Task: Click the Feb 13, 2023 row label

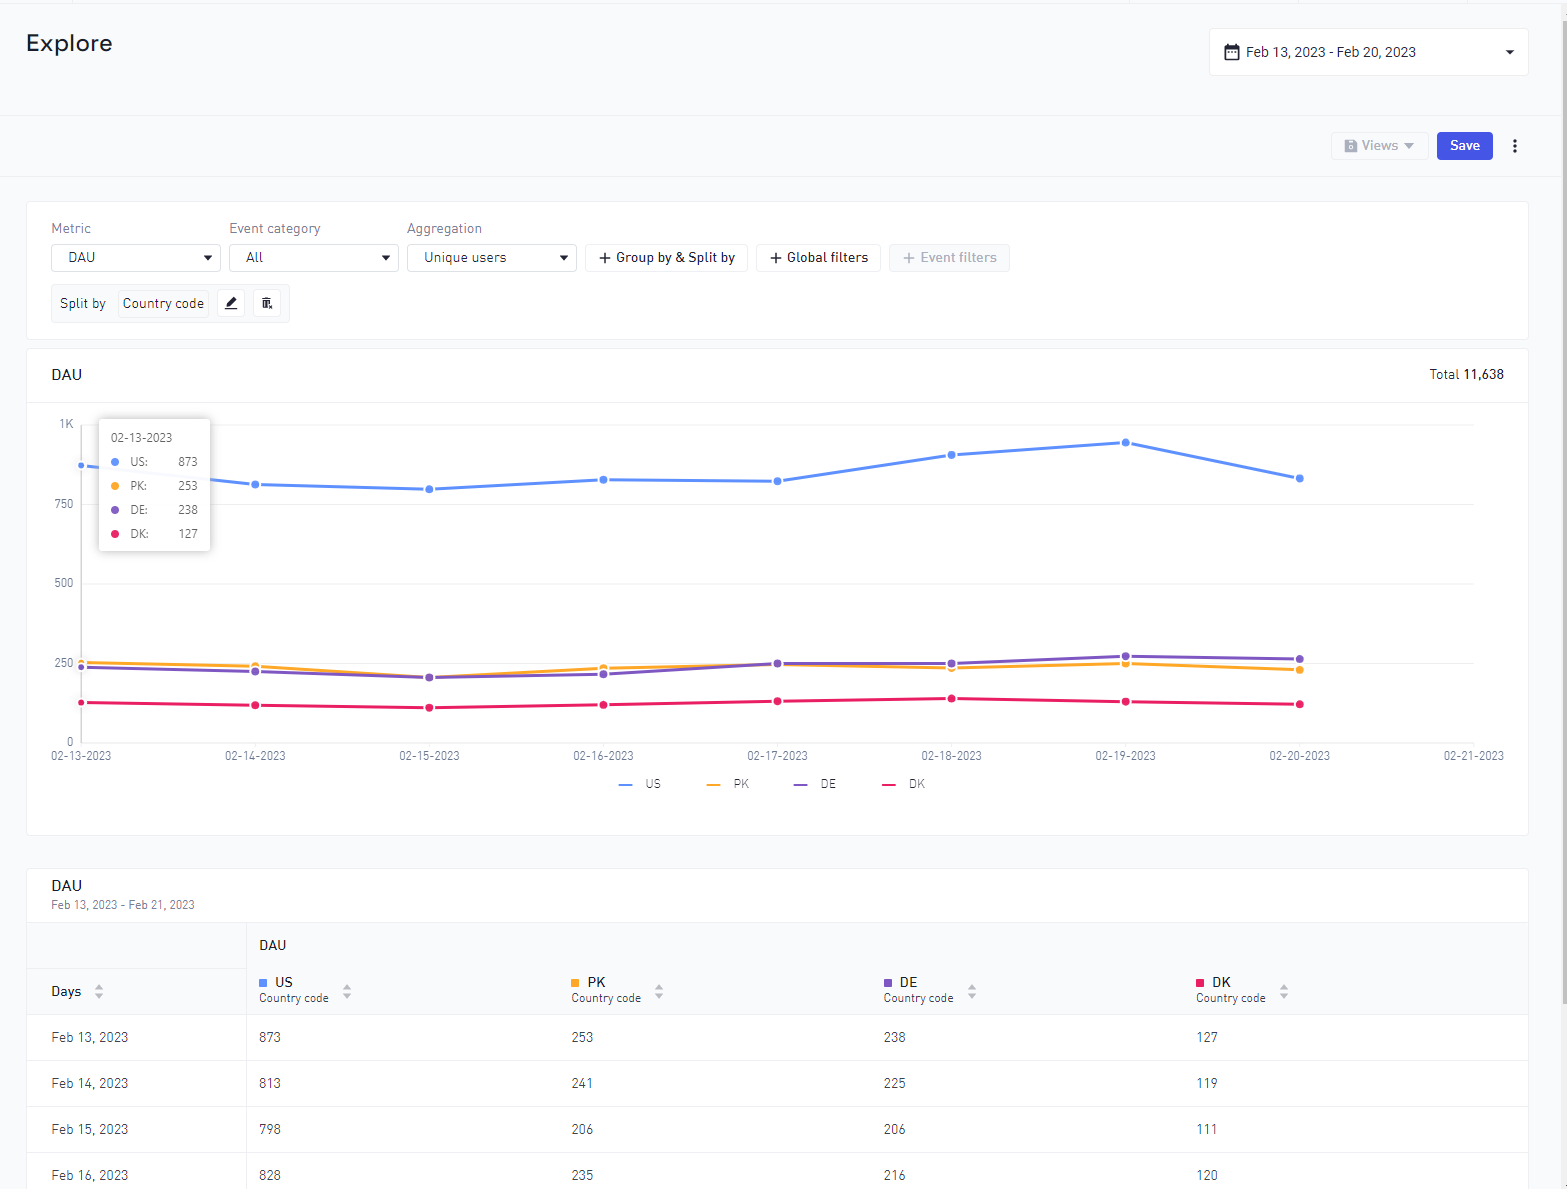Action: coord(90,1037)
